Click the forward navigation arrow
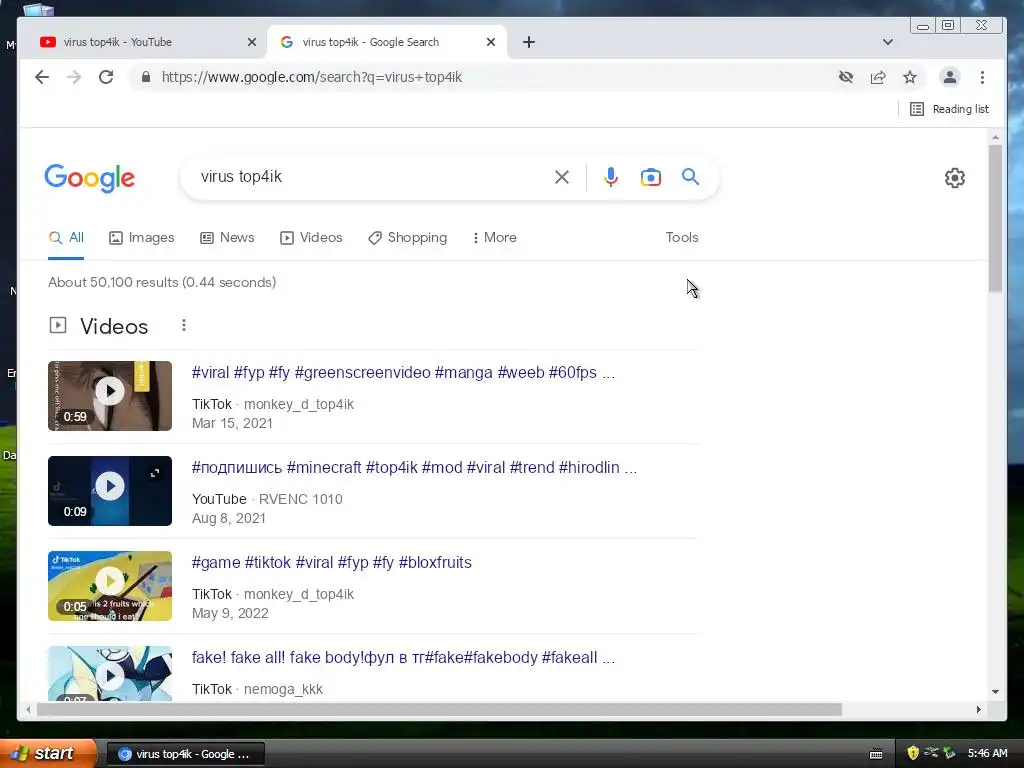1024x768 pixels. (74, 77)
